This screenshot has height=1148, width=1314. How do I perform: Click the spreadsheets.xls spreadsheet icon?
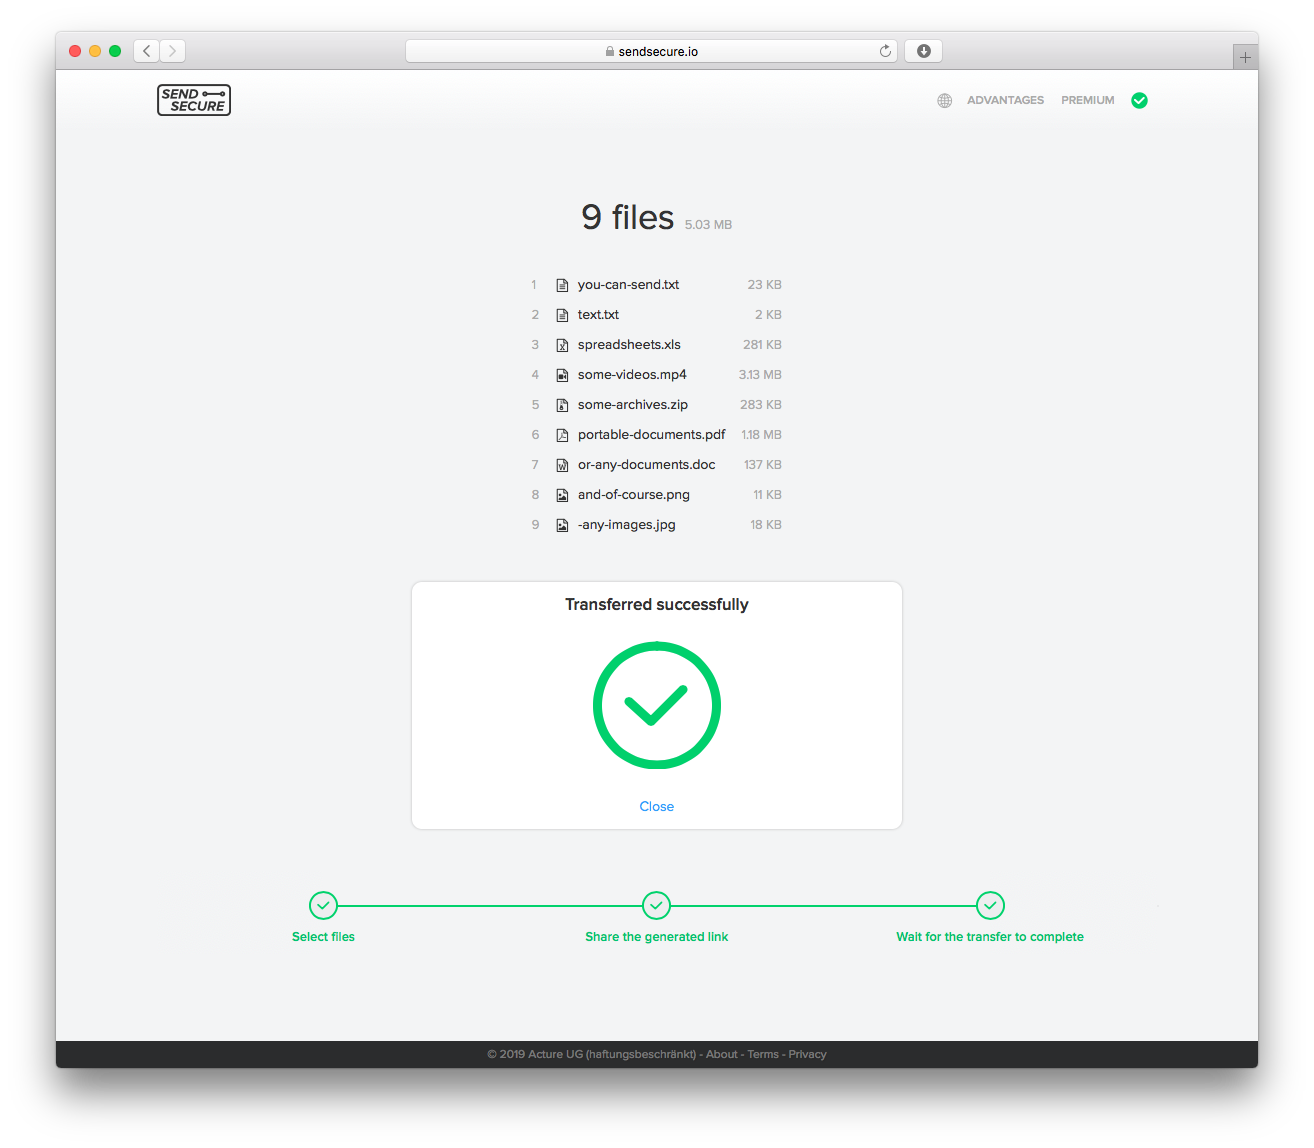[562, 344]
